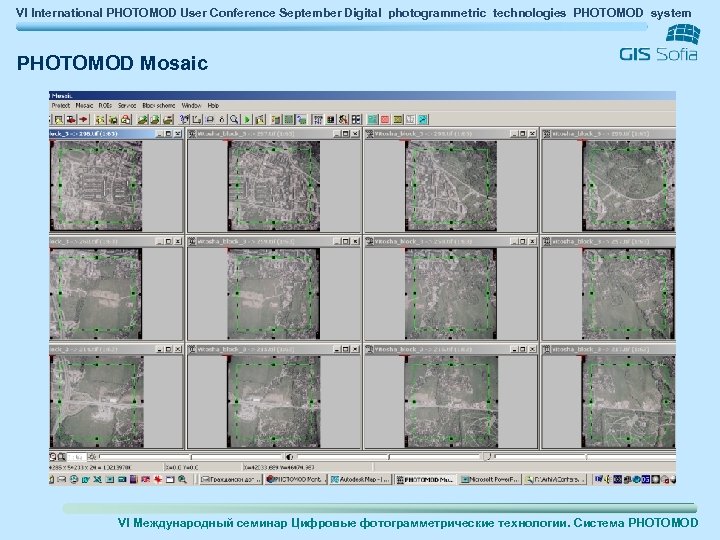
Task: Open the Service menu
Action: tap(127, 106)
